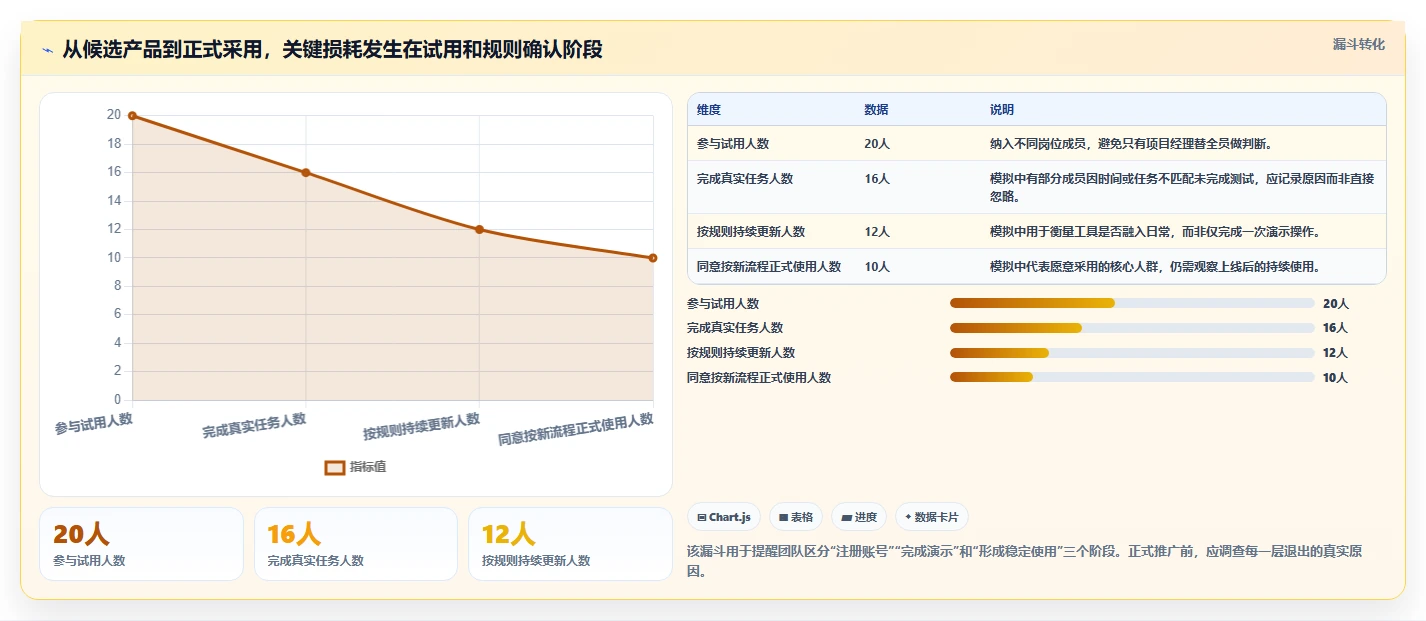Click the 表格 chip
Viewport: 1426px width, 621px height.
click(796, 517)
